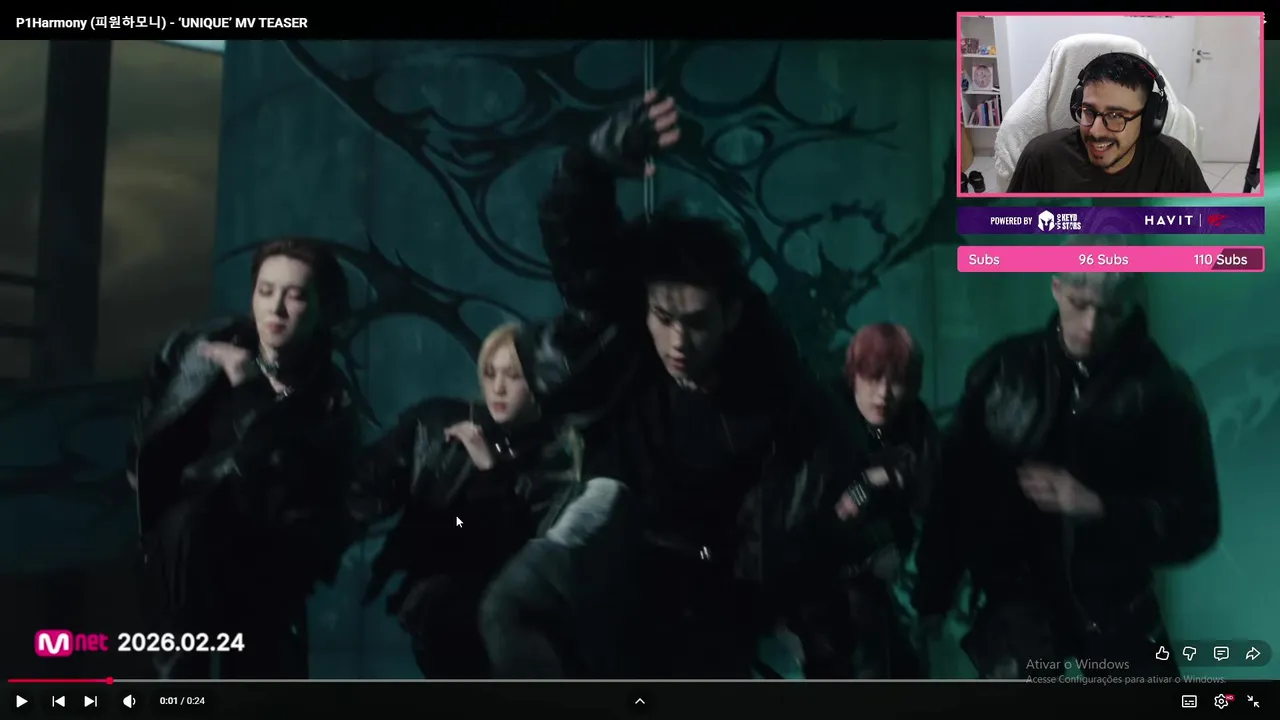Click the webcam overlay of the streamer
This screenshot has width=1280, height=720.
tap(1110, 104)
